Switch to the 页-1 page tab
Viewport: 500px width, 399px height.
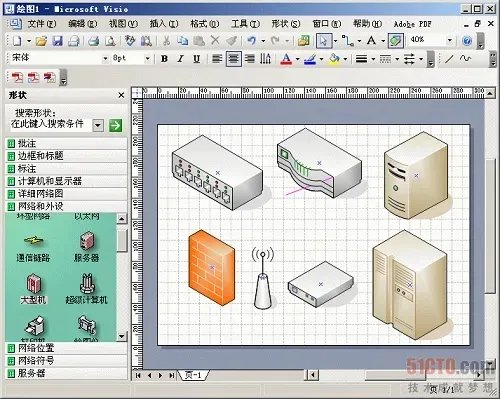pyautogui.click(x=193, y=375)
